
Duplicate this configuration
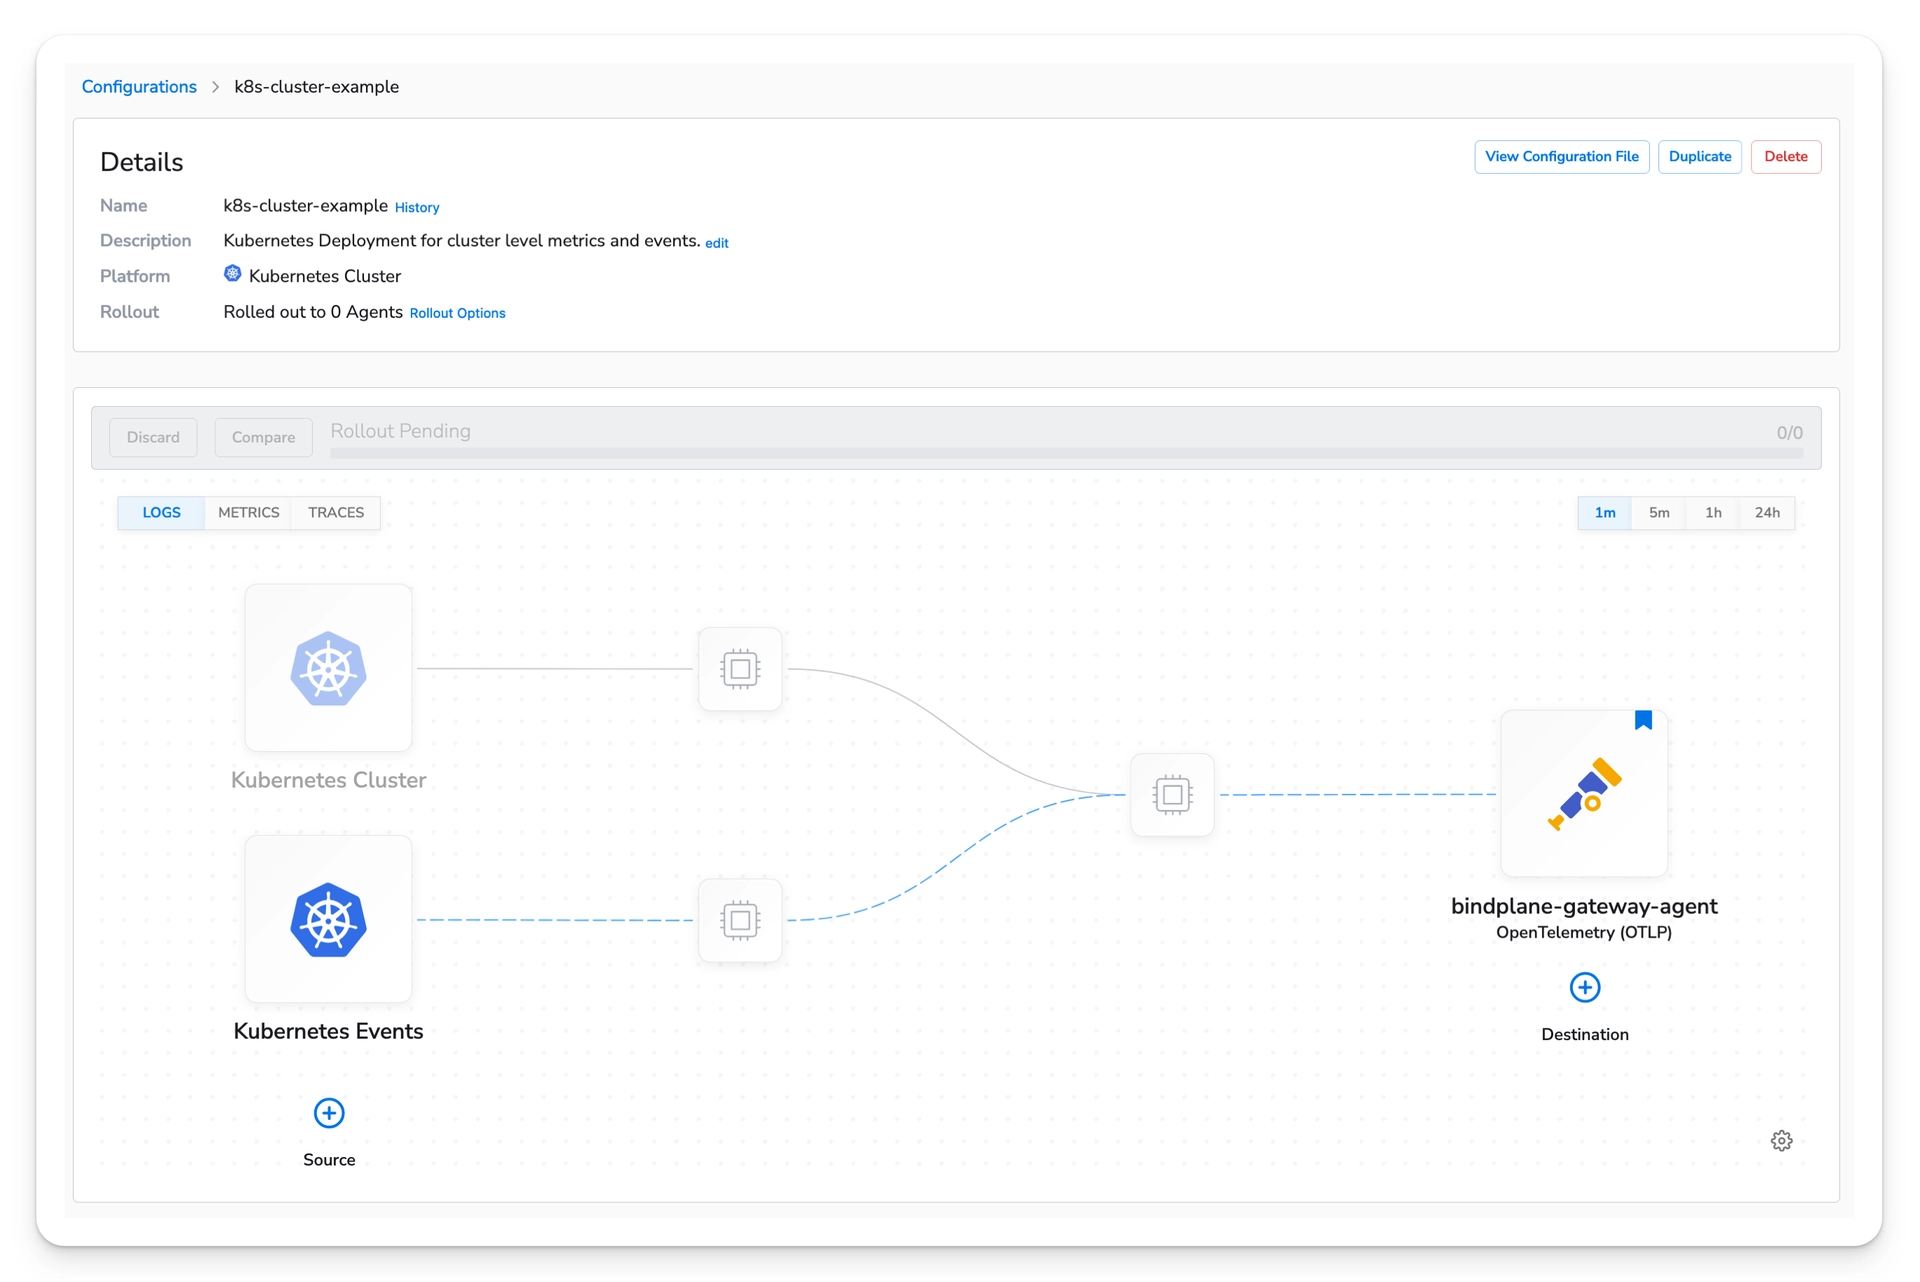[x=1700, y=156]
